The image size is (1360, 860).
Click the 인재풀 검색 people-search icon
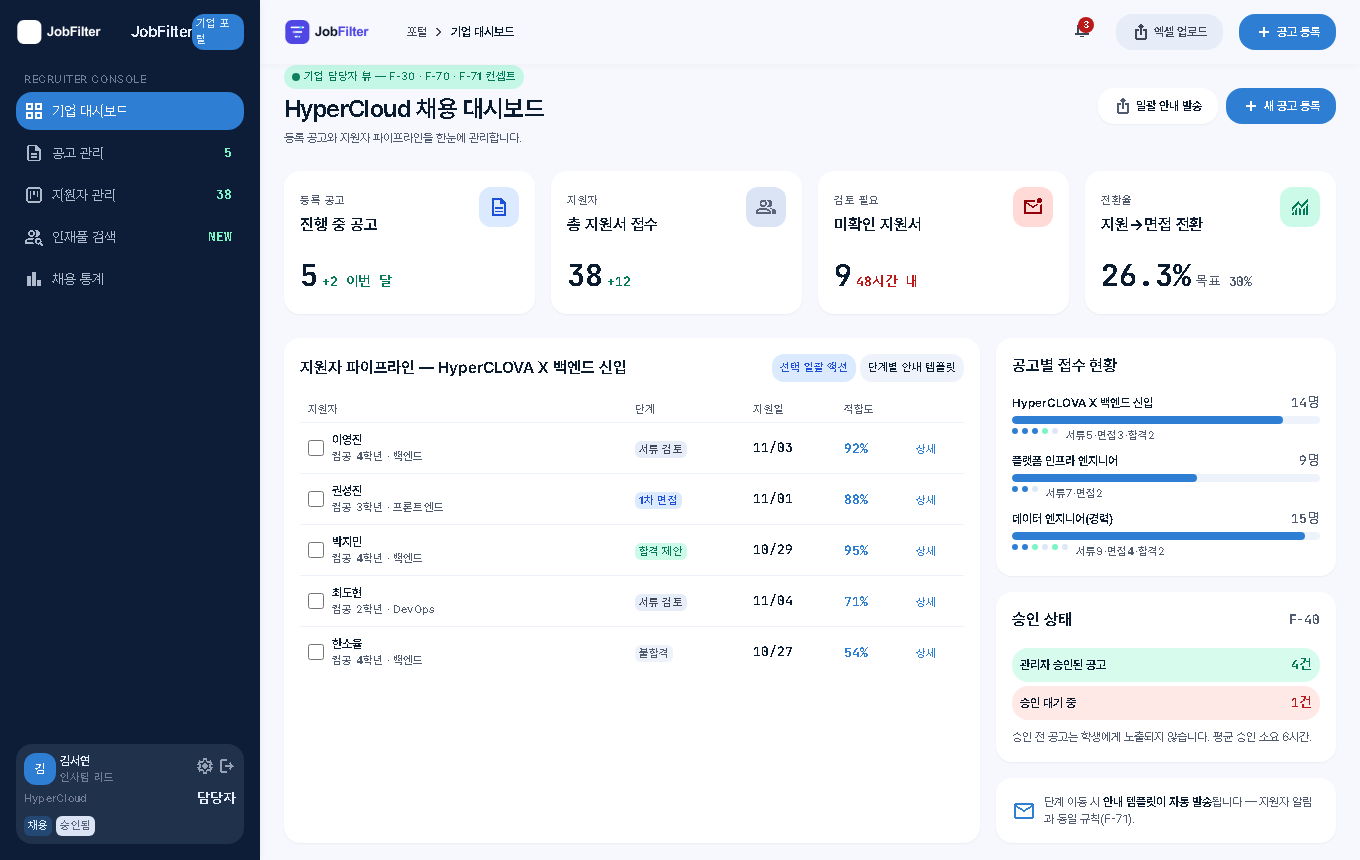(34, 237)
